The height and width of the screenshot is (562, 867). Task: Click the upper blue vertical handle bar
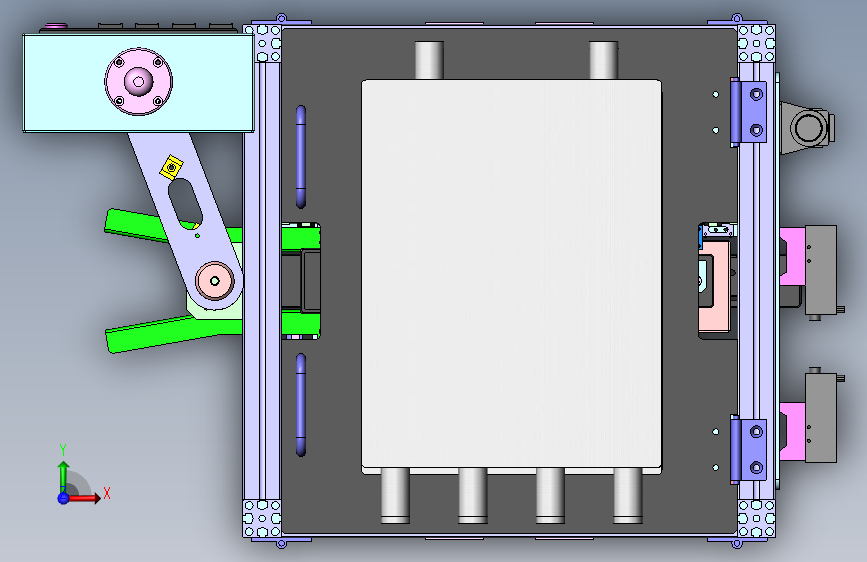(301, 157)
